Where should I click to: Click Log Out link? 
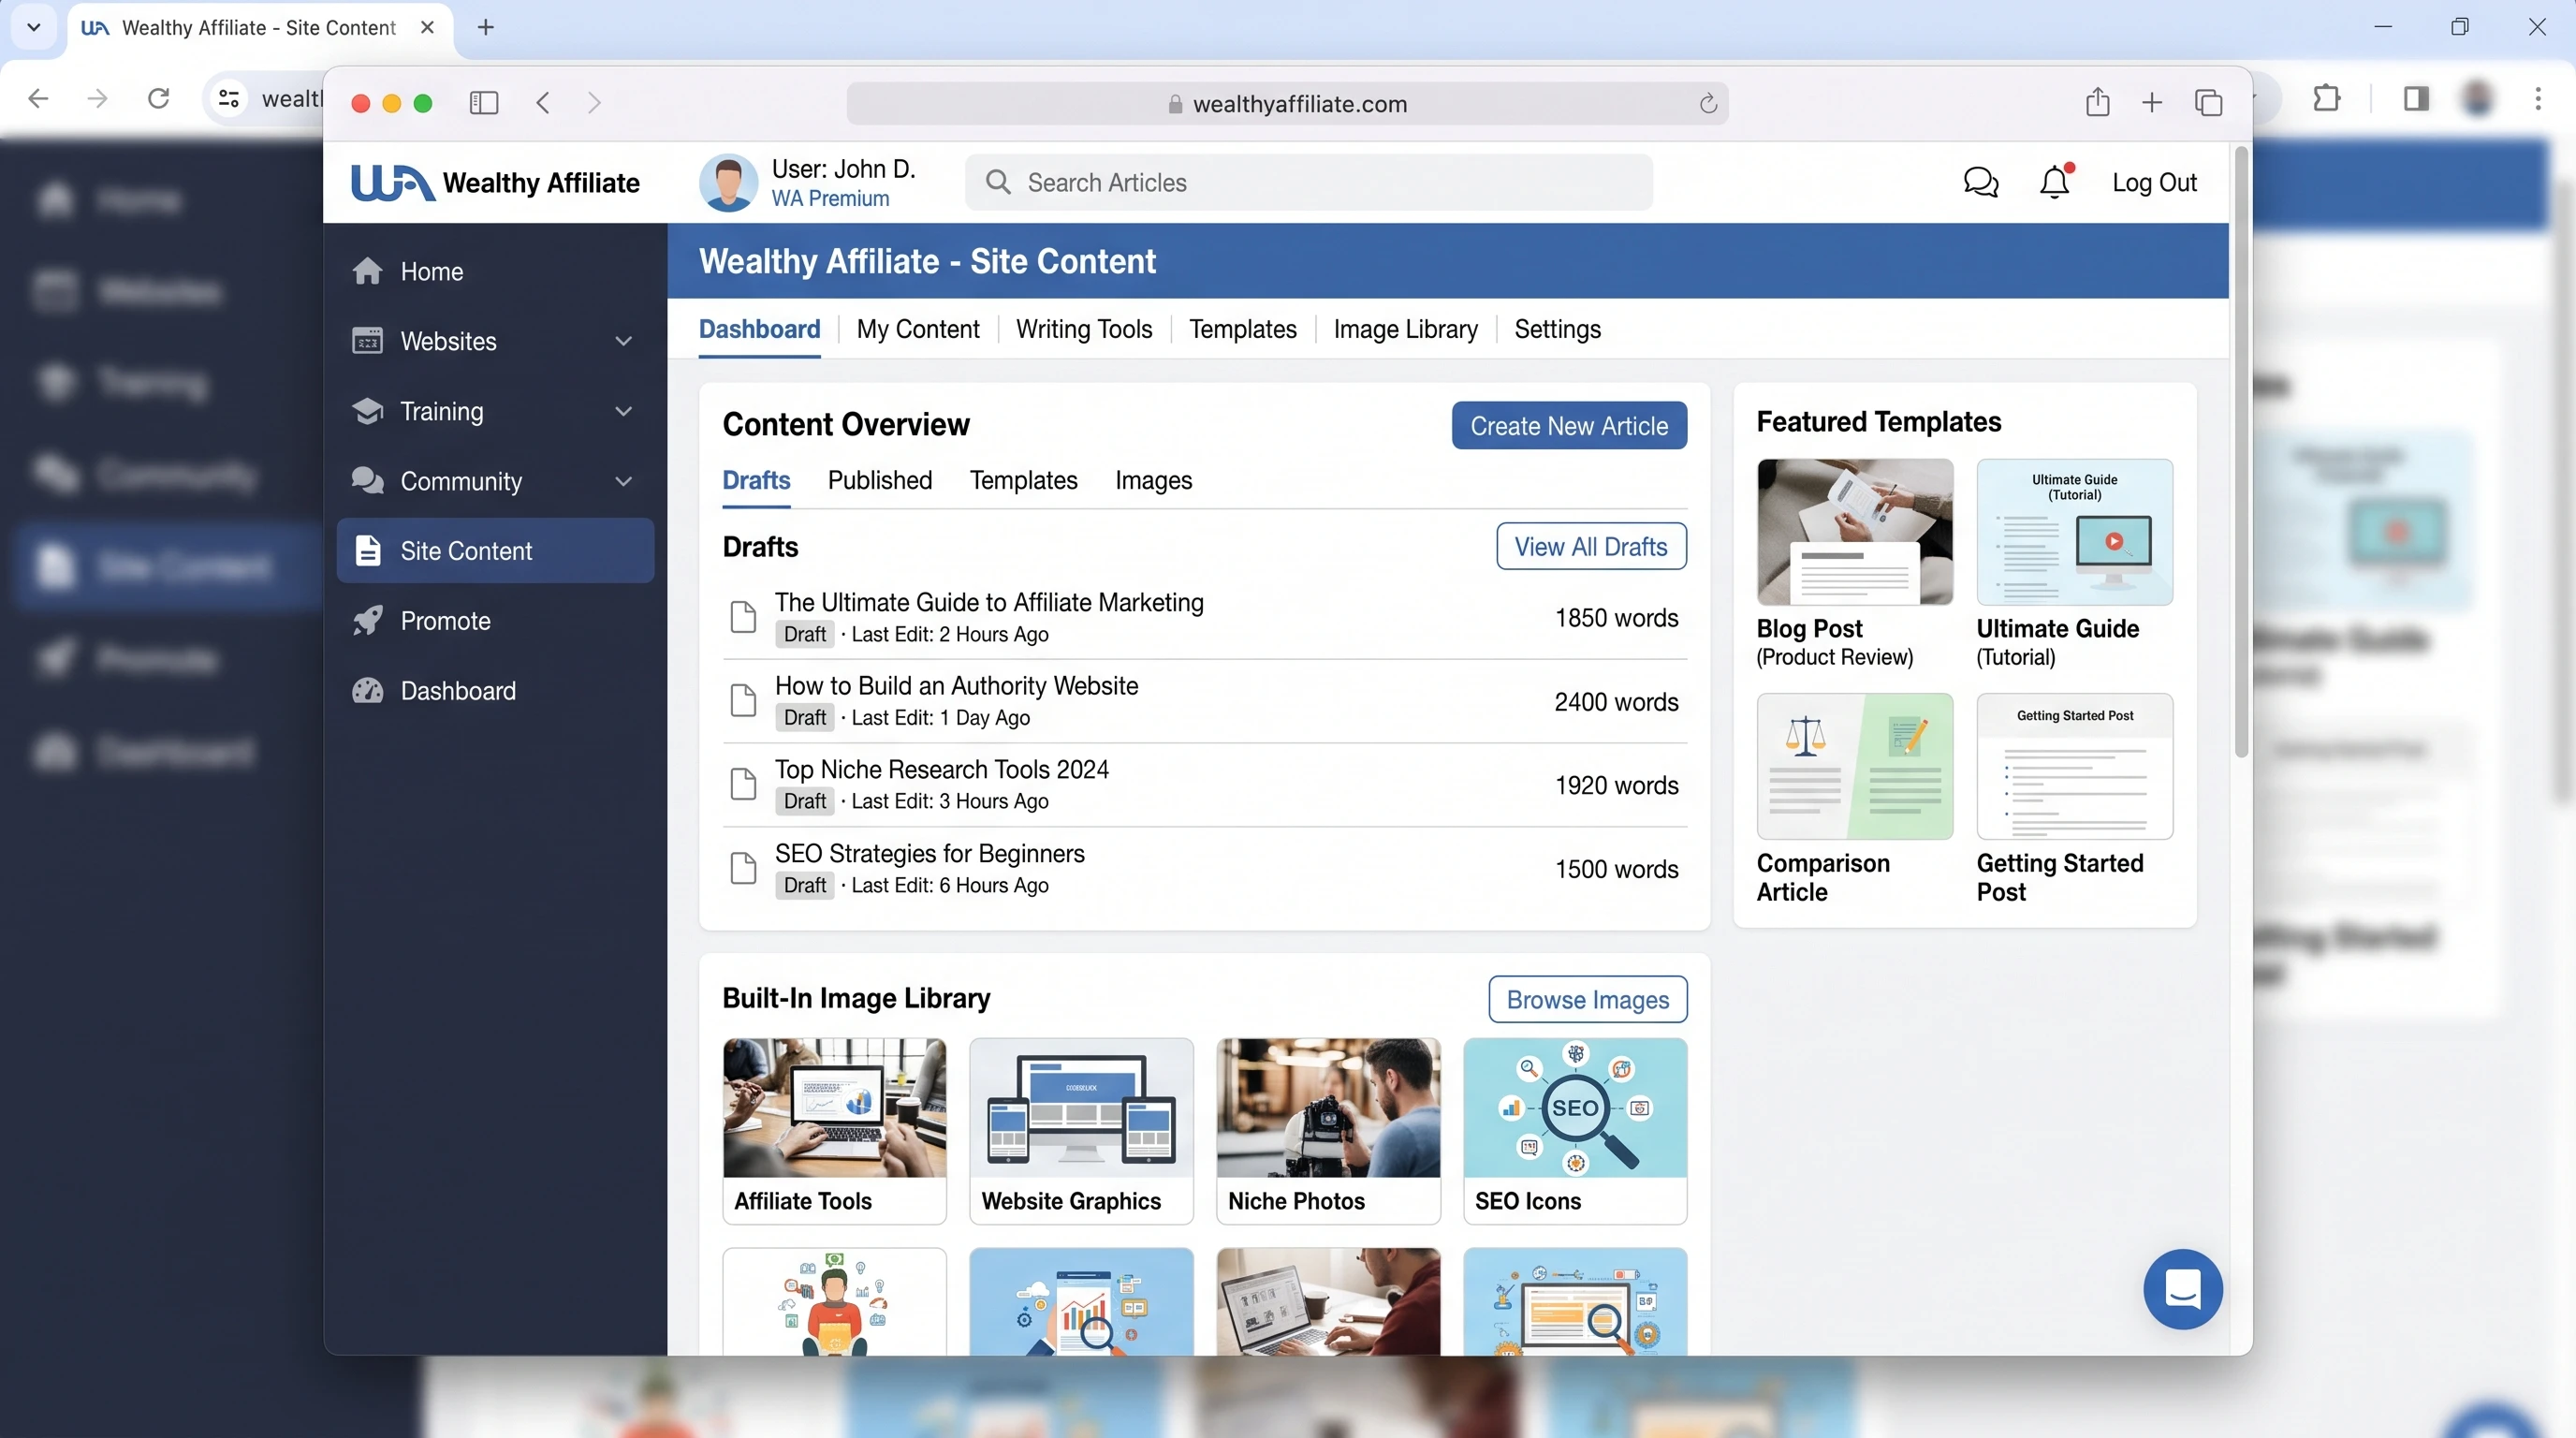2154,182
